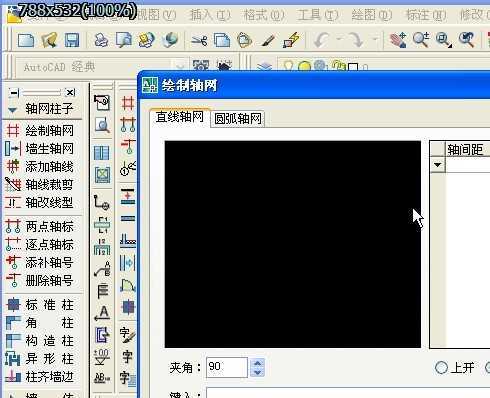Click the Open file icon in toolbar
The width and height of the screenshot is (490, 398).
[x=49, y=40]
